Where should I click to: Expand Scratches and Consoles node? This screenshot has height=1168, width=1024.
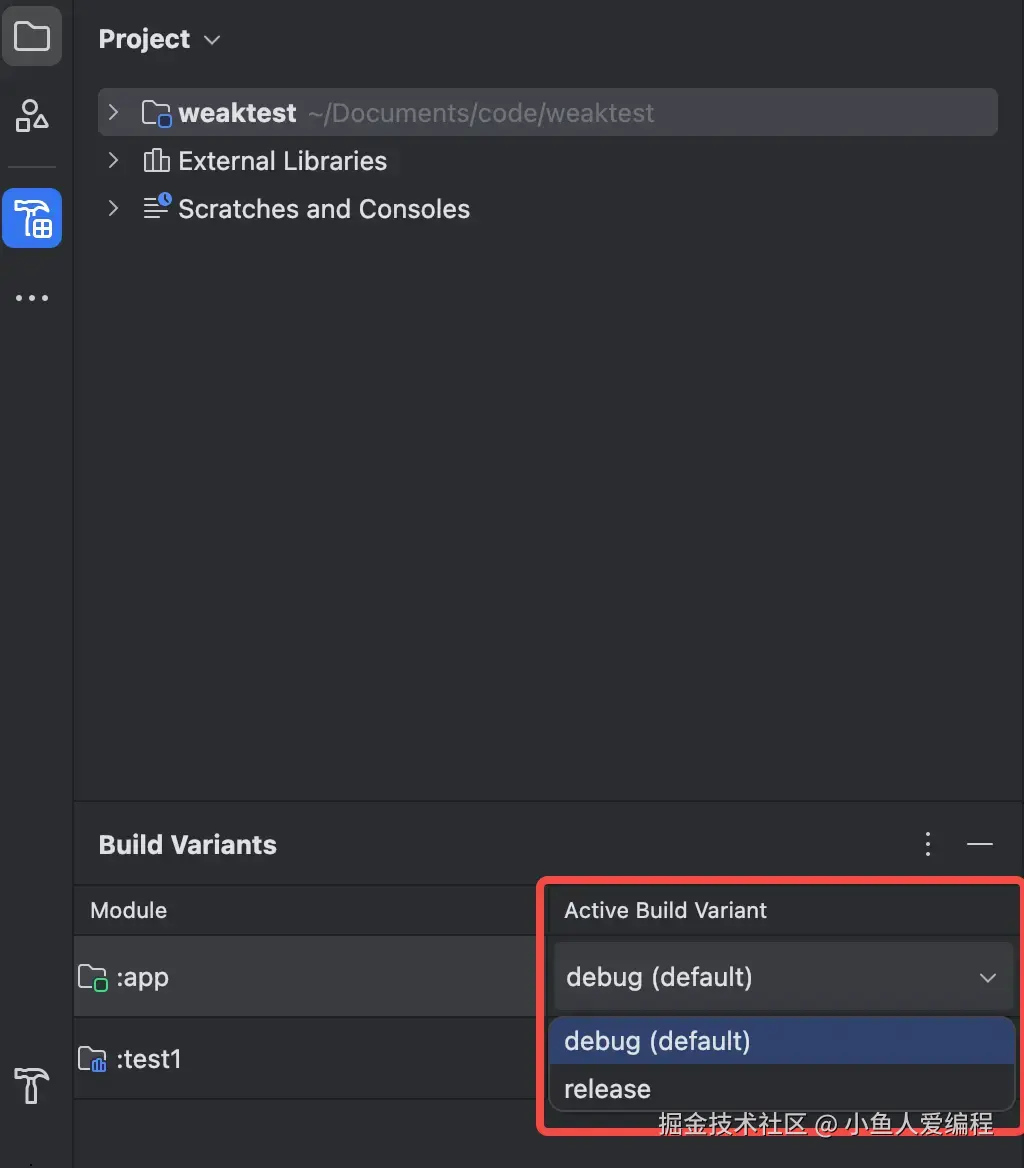113,209
